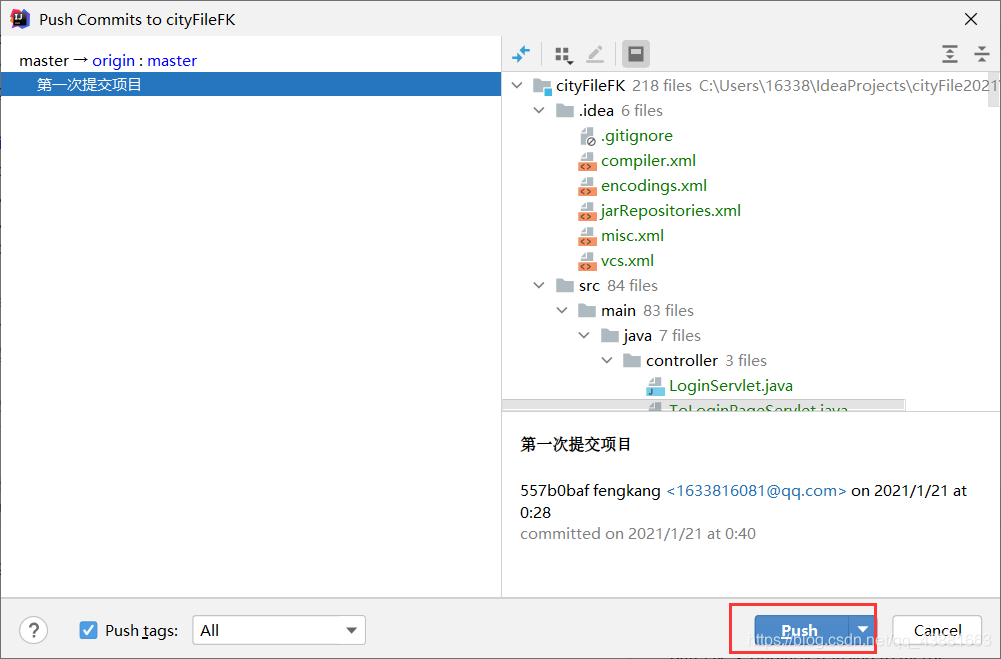
Task: Collapse the cityFileFK root node
Action: click(517, 86)
